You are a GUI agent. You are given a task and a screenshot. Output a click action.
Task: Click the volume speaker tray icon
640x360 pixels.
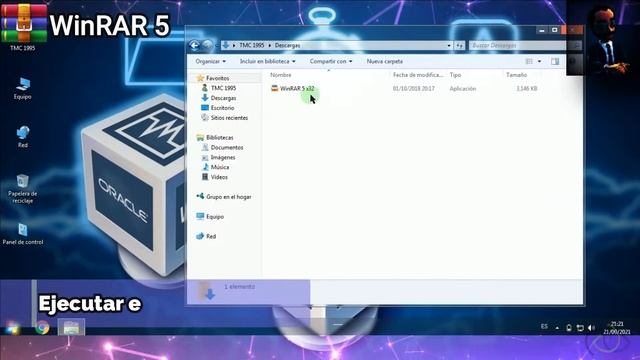591,327
